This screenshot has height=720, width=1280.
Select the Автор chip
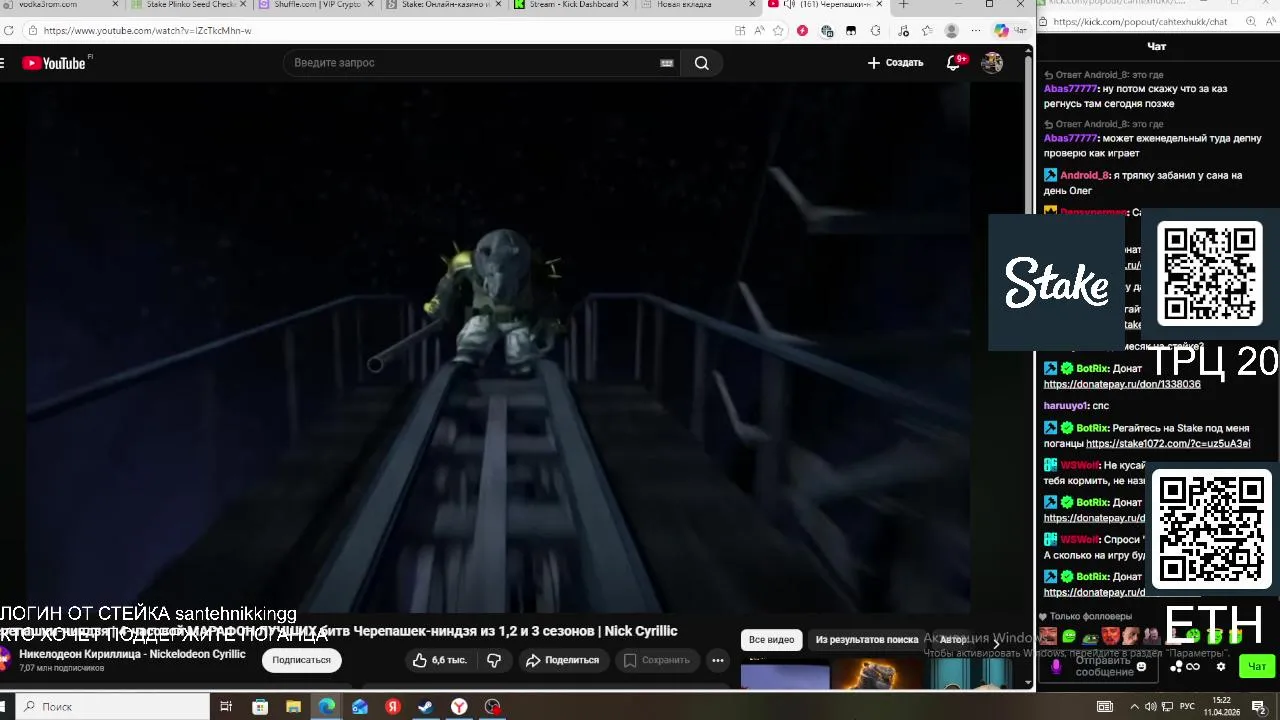pos(953,640)
